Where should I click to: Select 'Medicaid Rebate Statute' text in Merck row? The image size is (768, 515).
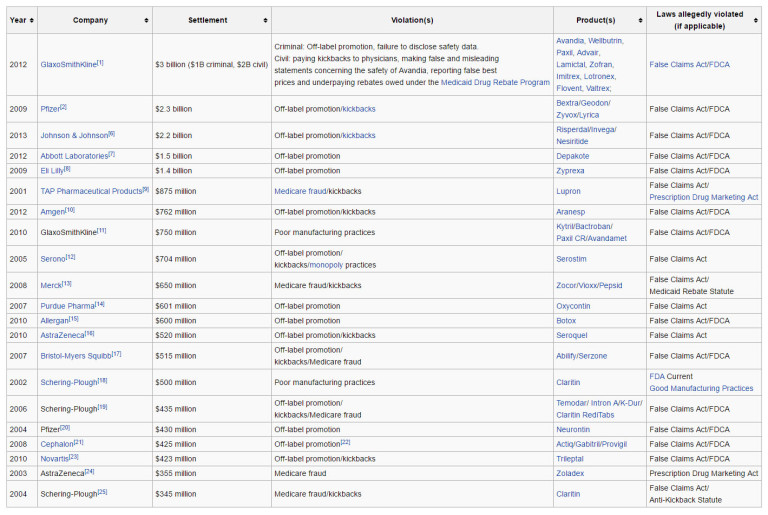point(692,291)
